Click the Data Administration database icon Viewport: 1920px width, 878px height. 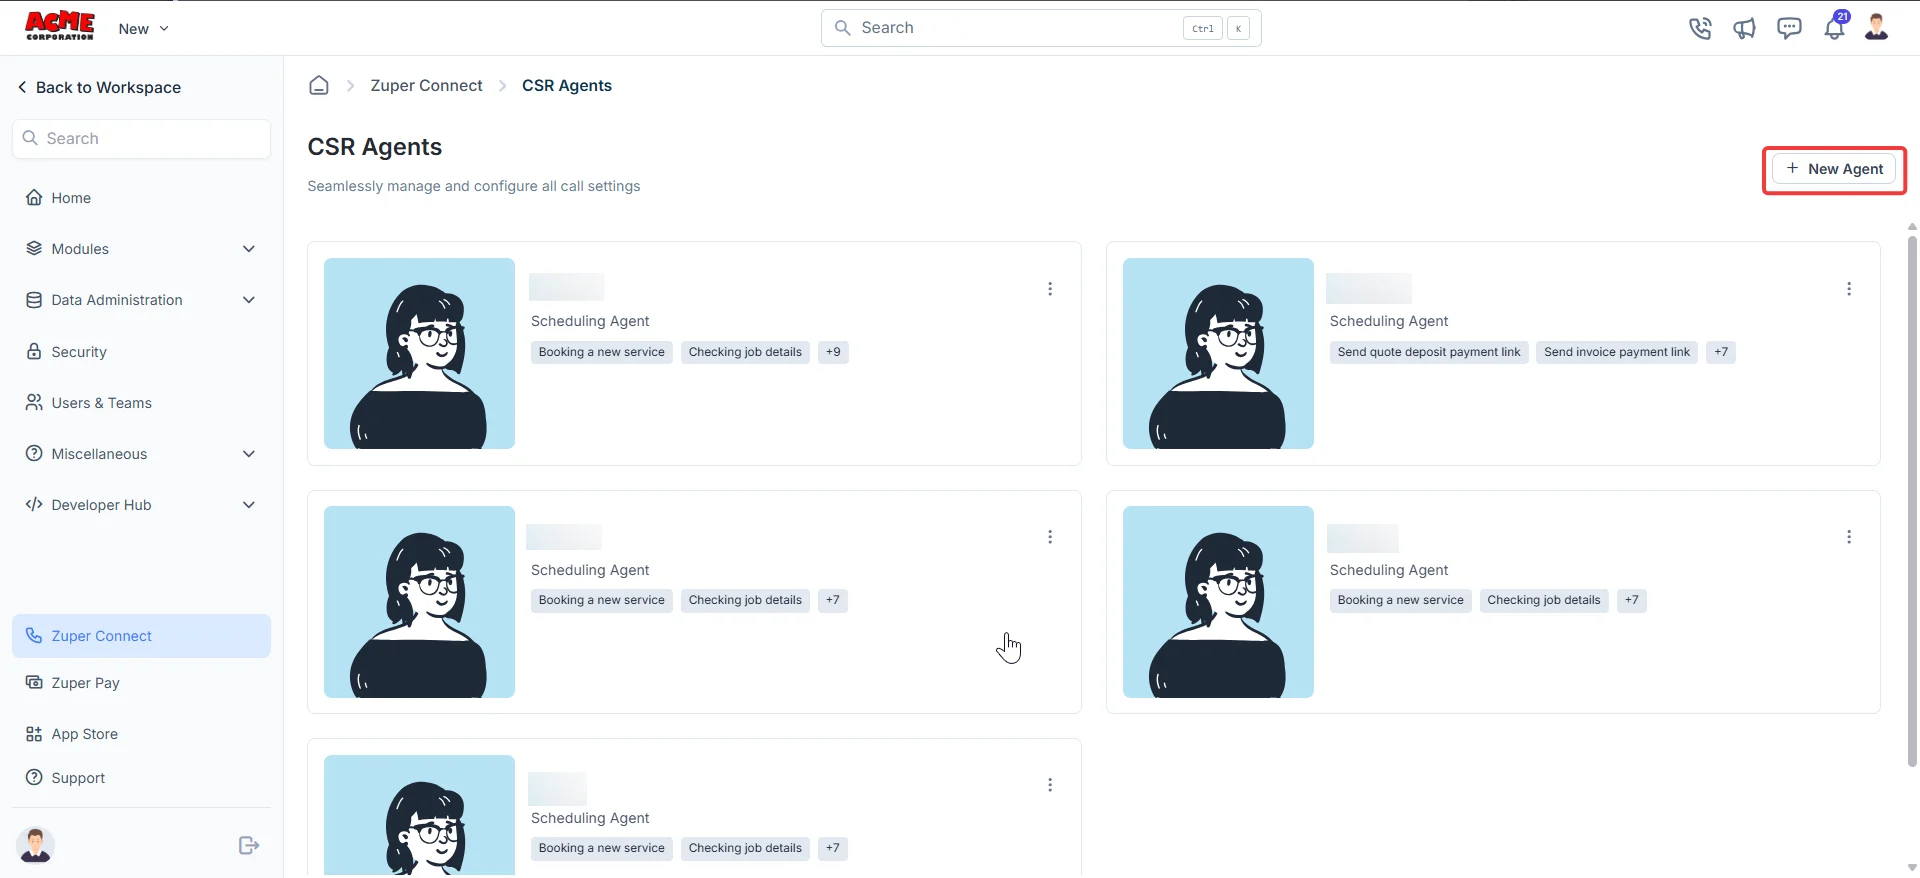click(x=34, y=300)
